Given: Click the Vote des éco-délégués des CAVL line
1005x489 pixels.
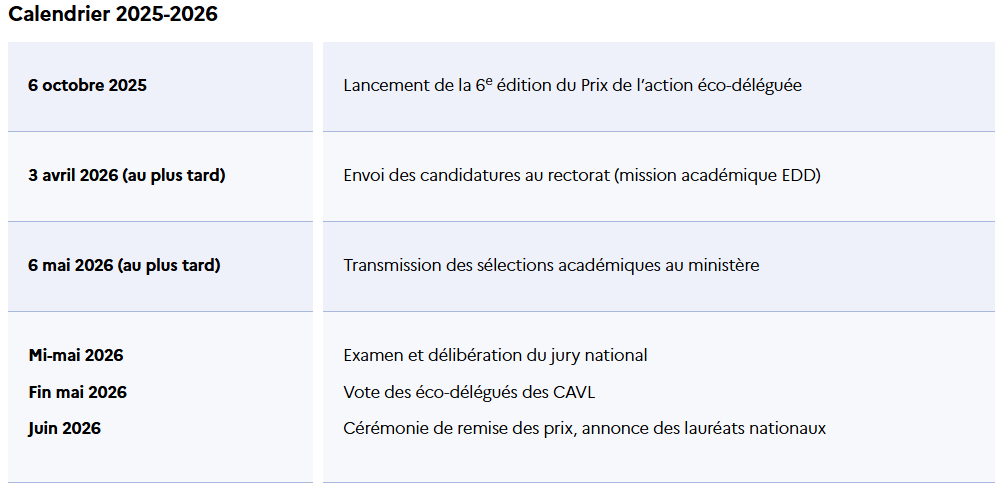Looking at the screenshot, I should (469, 392).
